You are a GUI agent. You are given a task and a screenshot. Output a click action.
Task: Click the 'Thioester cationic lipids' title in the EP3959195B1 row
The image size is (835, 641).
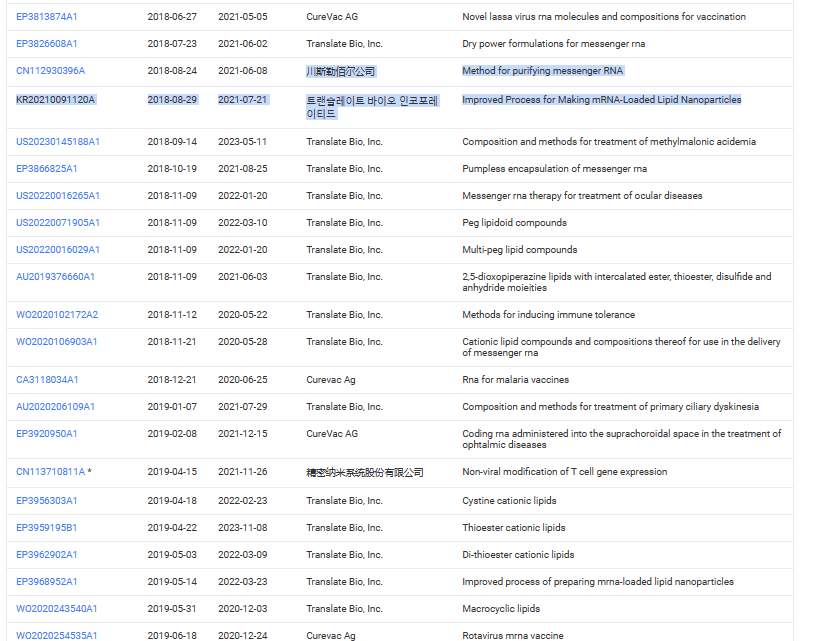point(514,528)
